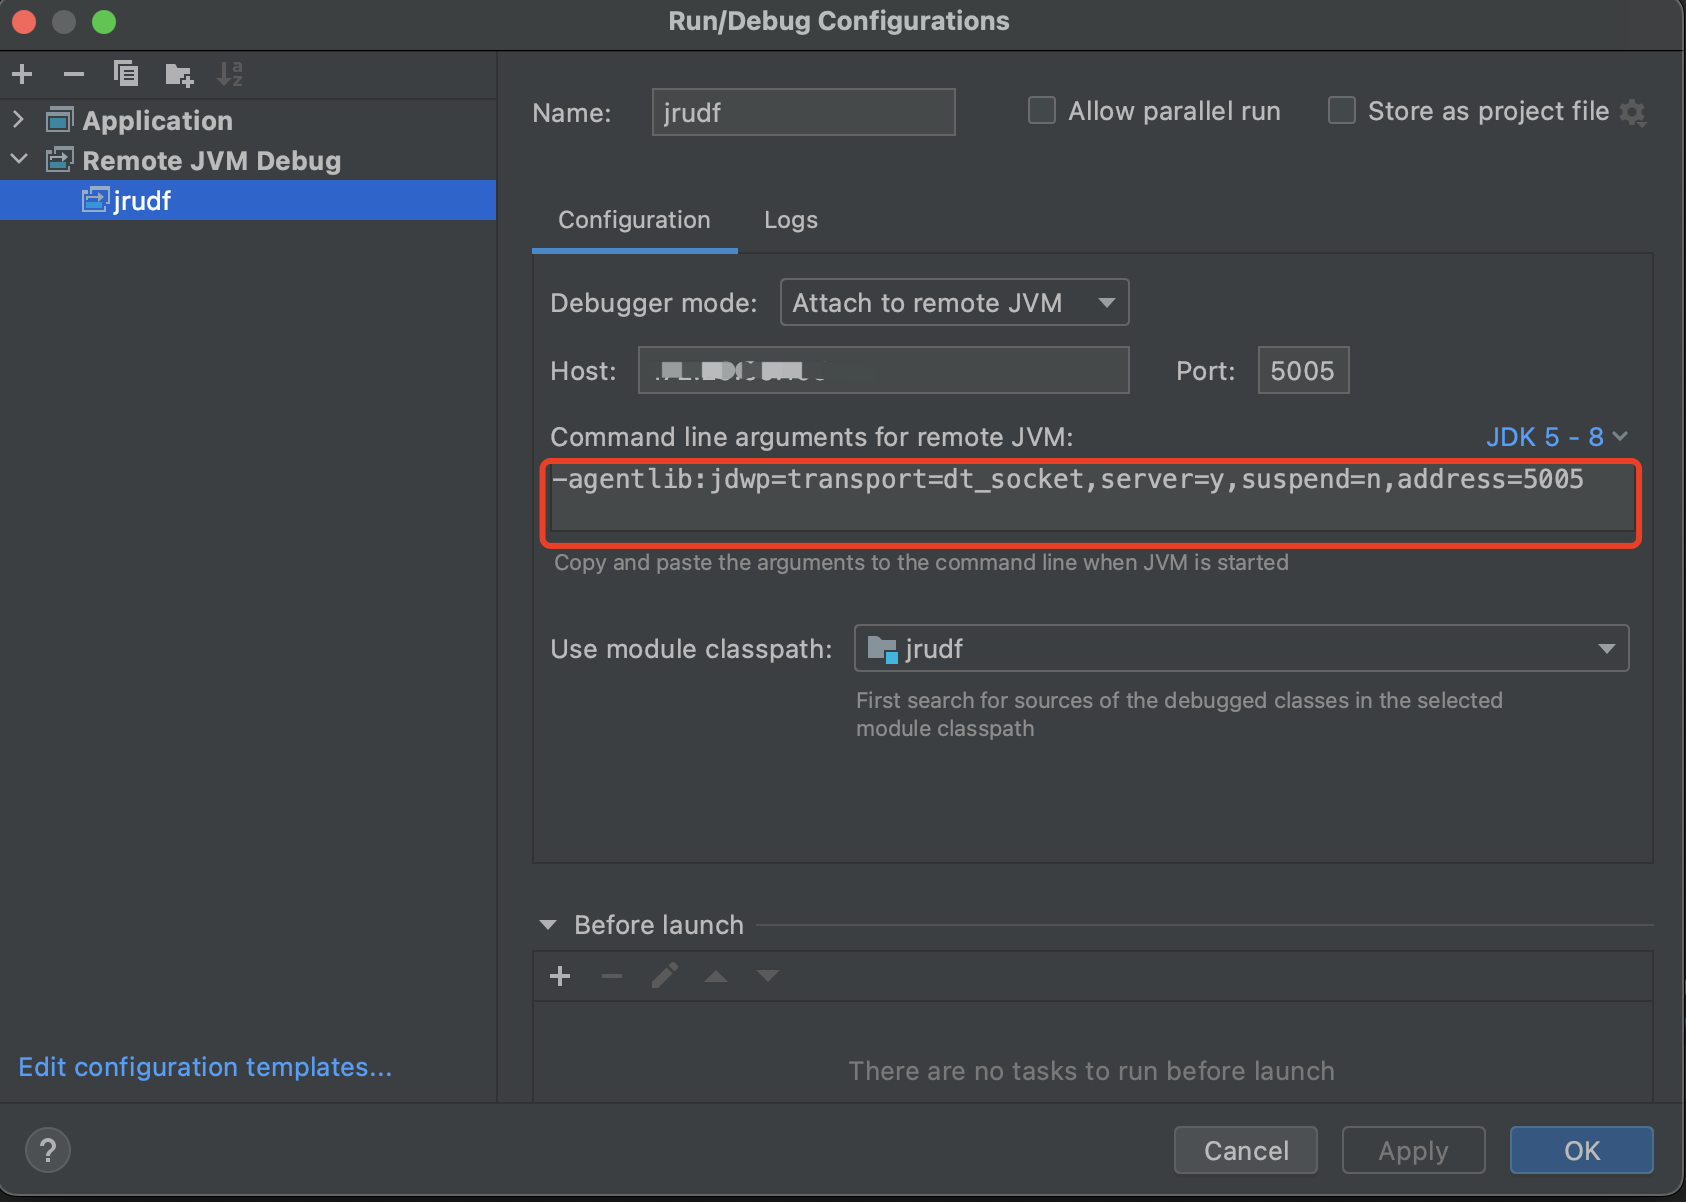Image resolution: width=1686 pixels, height=1202 pixels.
Task: Create new folder with folder-plus icon
Action: click(x=179, y=74)
